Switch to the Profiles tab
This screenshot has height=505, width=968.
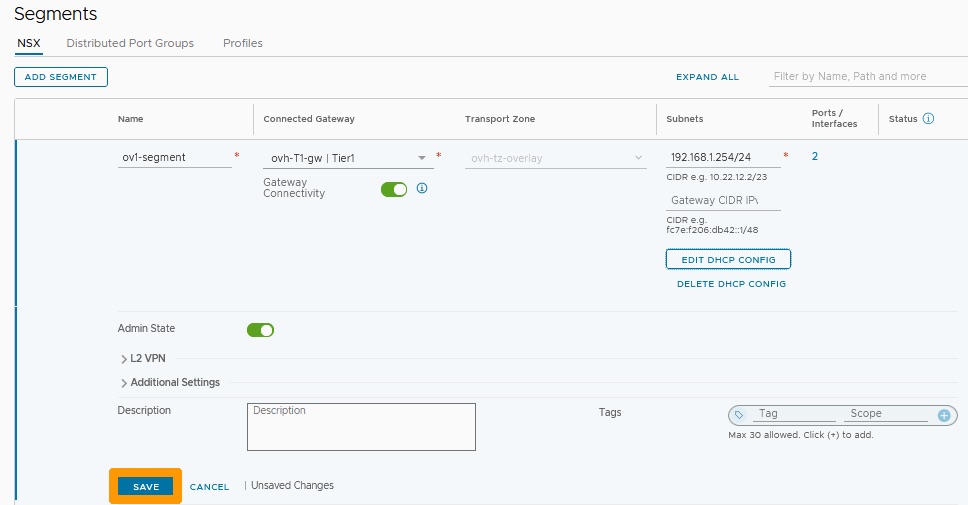pyautogui.click(x=243, y=43)
